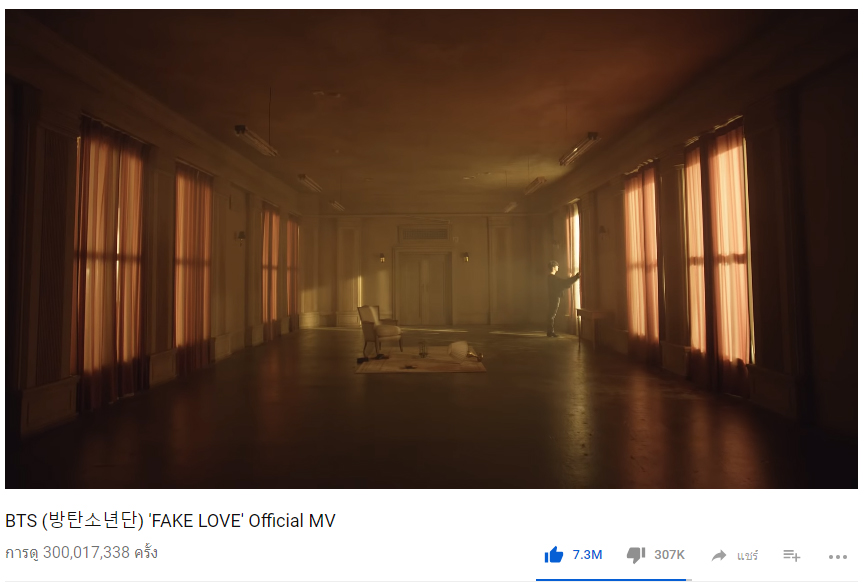Viewport: 864px width, 584px height.
Task: Click the 7.3M like count
Action: pyautogui.click(x=587, y=555)
